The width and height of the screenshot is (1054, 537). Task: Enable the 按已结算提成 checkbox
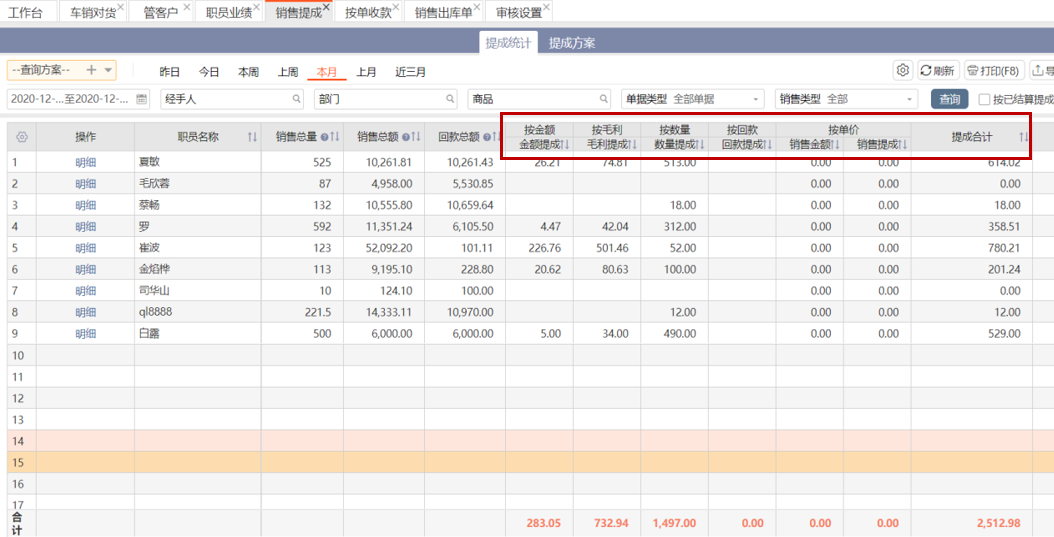(x=984, y=99)
